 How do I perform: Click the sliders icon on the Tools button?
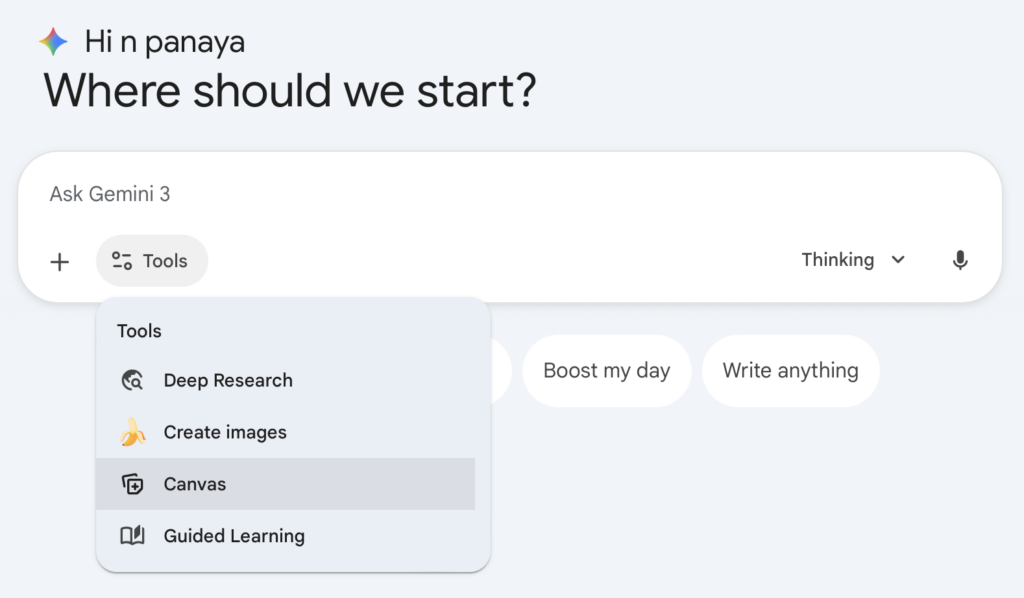(x=121, y=260)
